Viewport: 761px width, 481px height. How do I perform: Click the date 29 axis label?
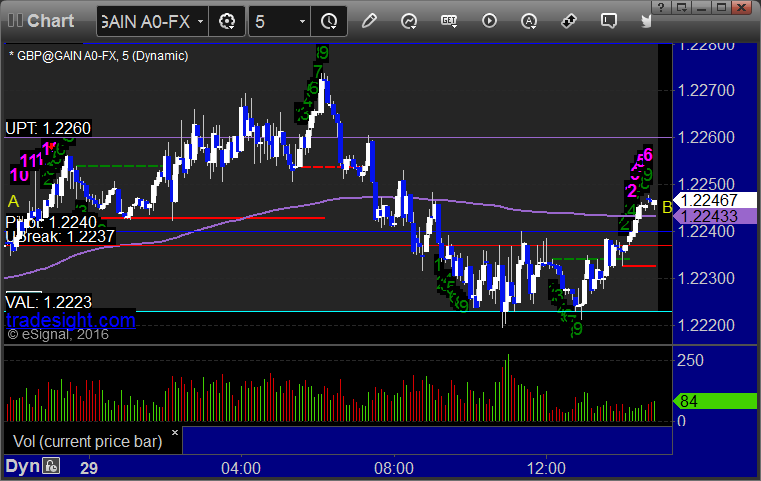pyautogui.click(x=89, y=468)
